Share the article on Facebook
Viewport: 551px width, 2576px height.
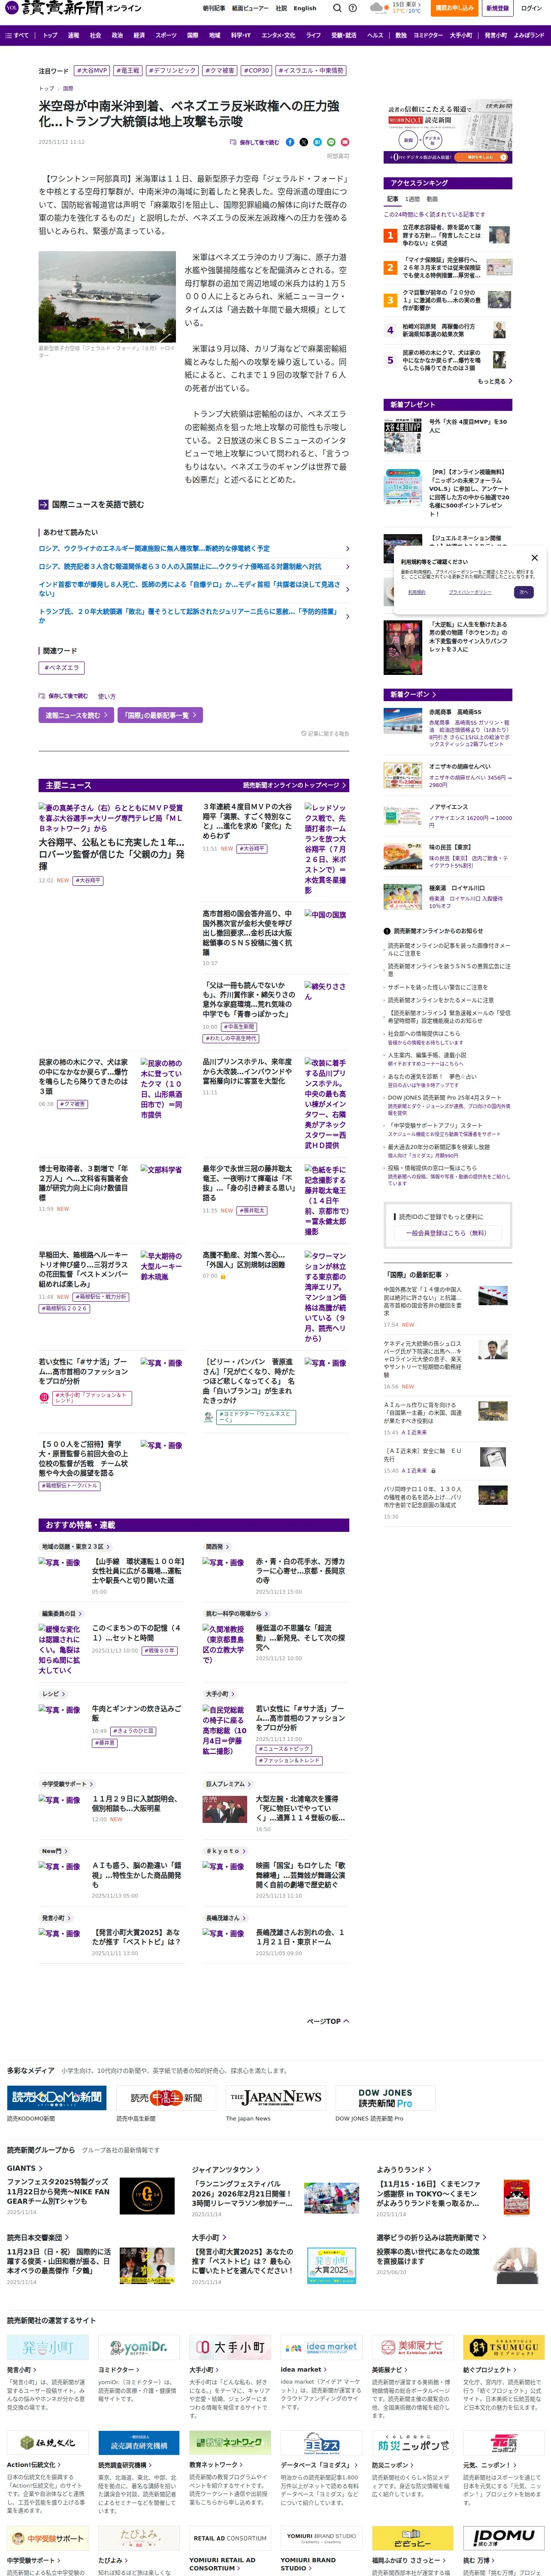pyautogui.click(x=290, y=142)
